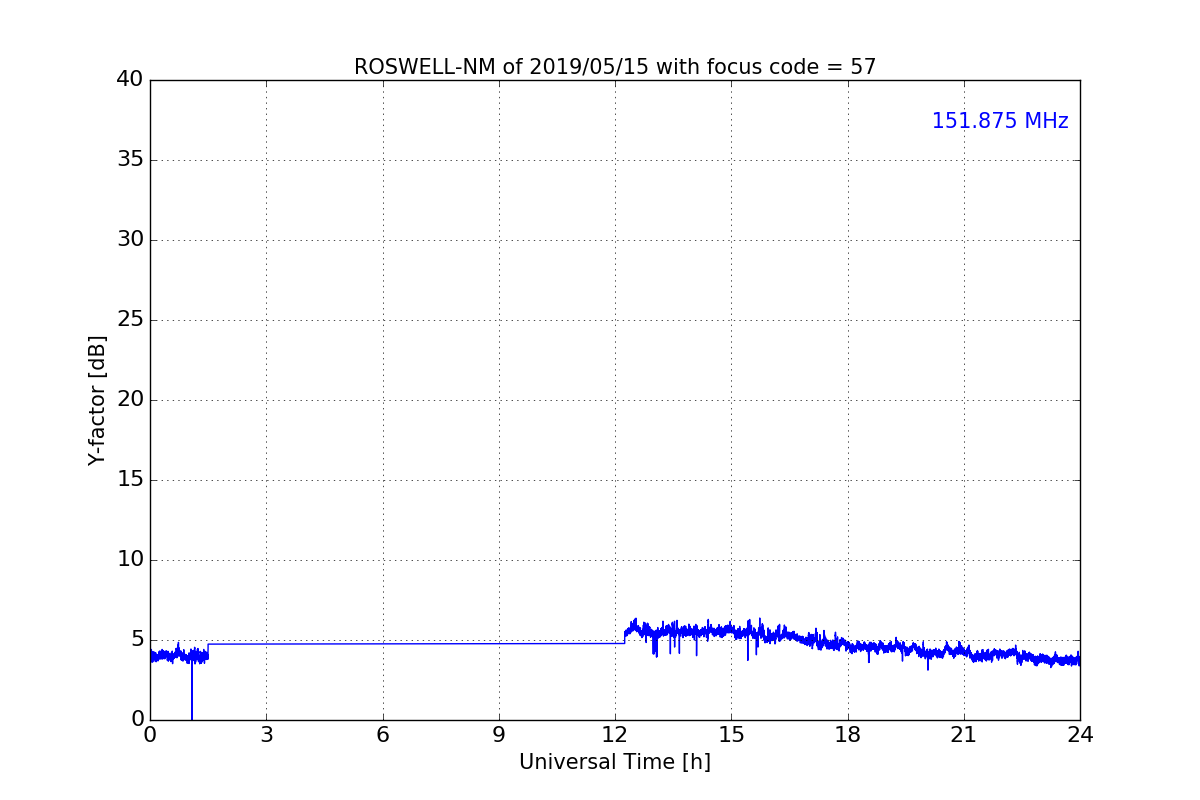The width and height of the screenshot is (1200, 800).
Task: Click the 'Y-factor [dB]' axis label
Action: 97,400
